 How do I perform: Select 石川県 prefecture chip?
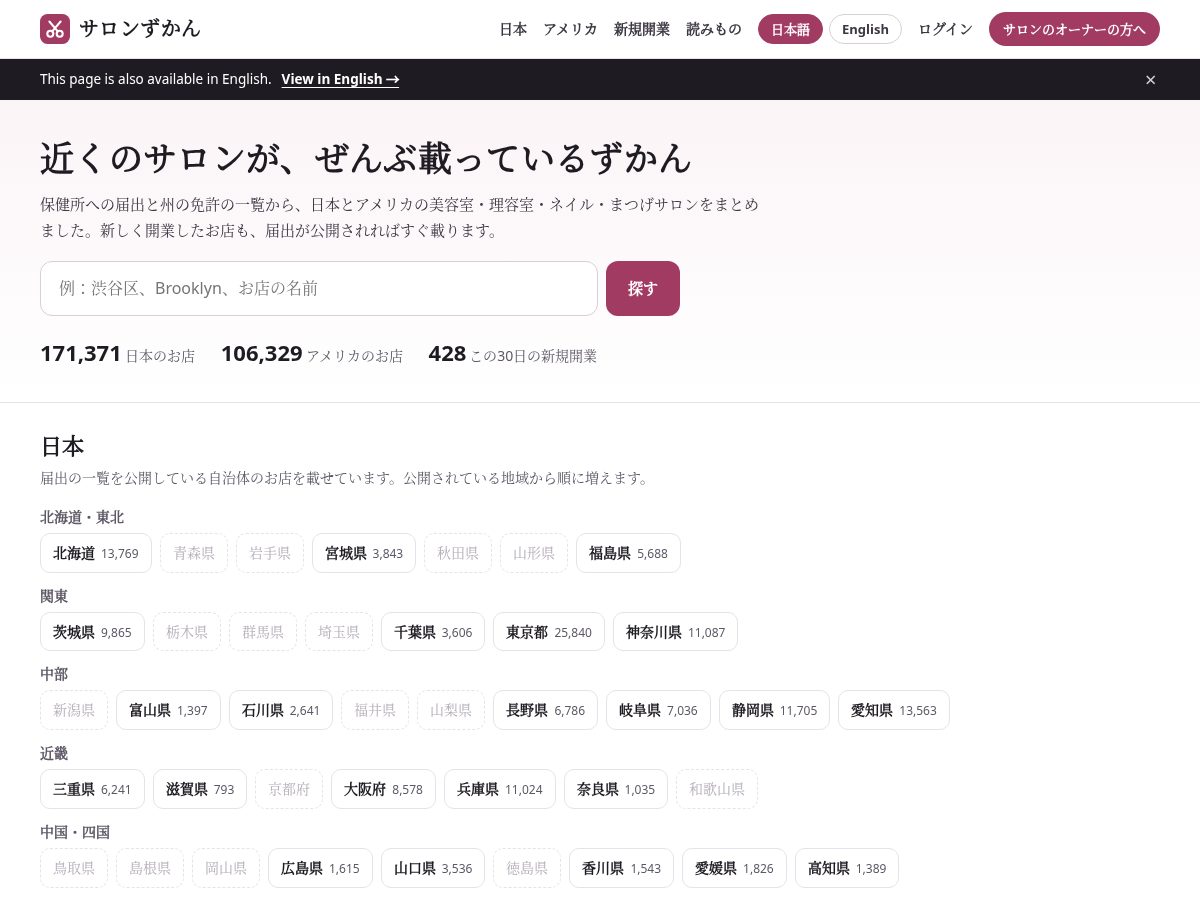(281, 710)
